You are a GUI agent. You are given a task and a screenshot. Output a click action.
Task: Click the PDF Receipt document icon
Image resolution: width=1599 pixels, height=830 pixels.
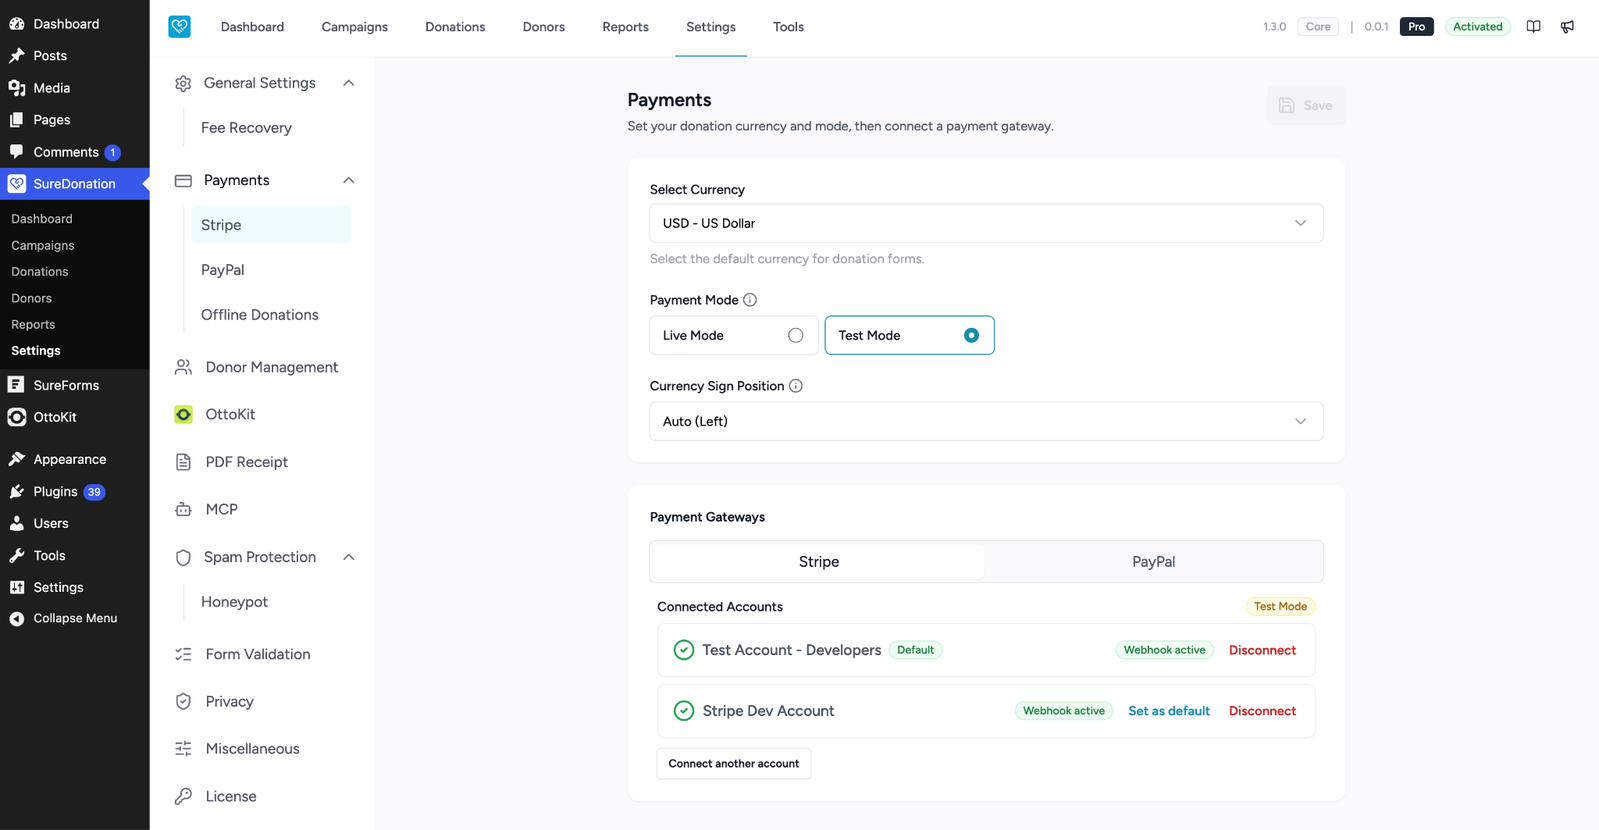(x=183, y=462)
